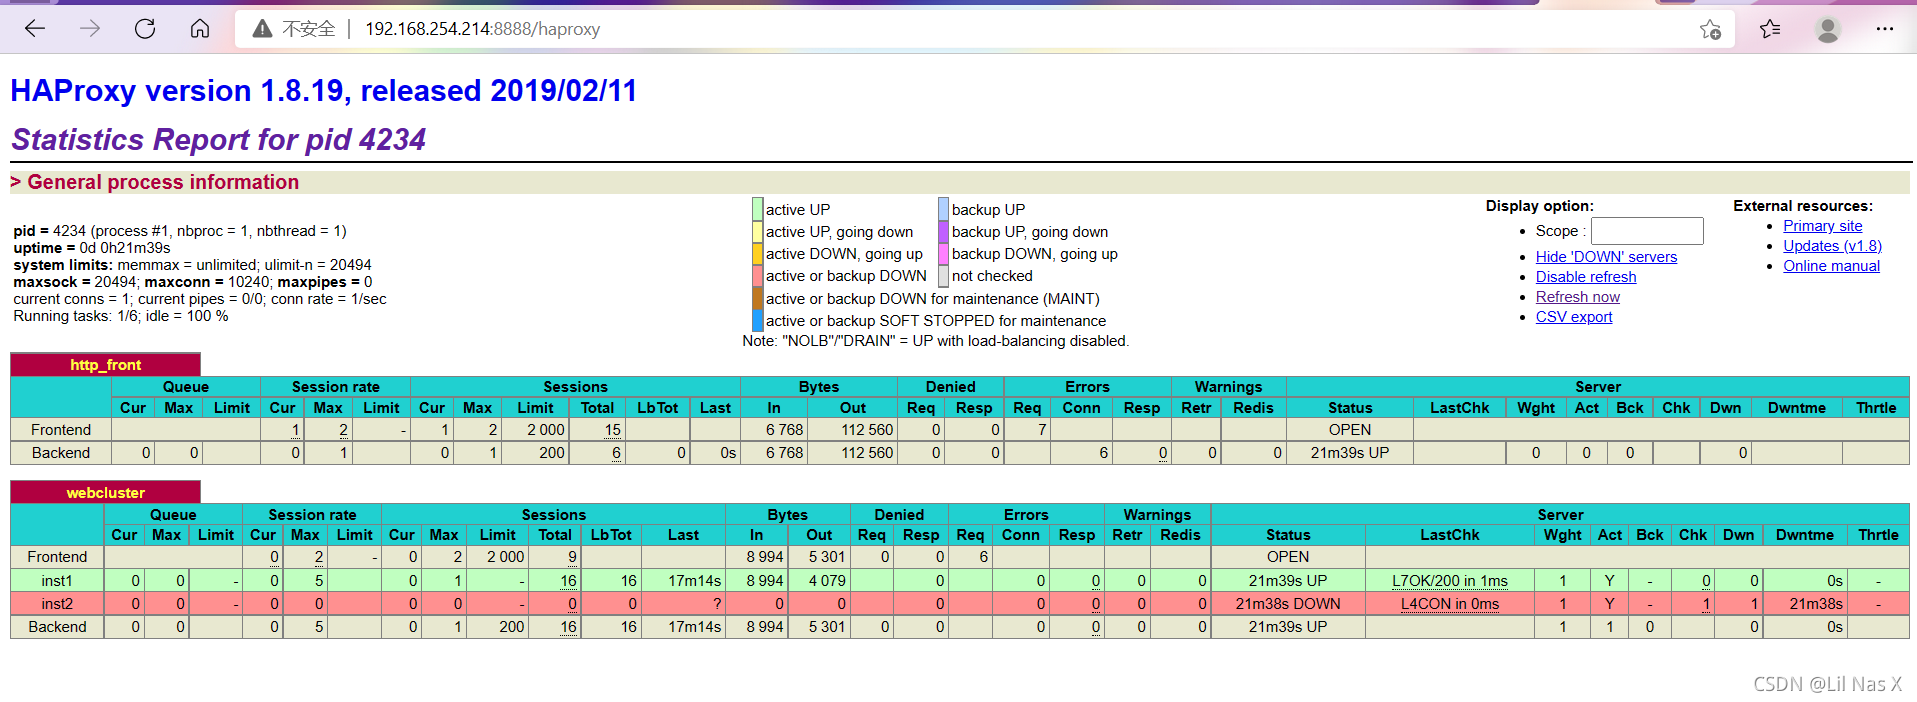Click the webcluster proxy title
This screenshot has height=702, width=1917.
tap(105, 493)
